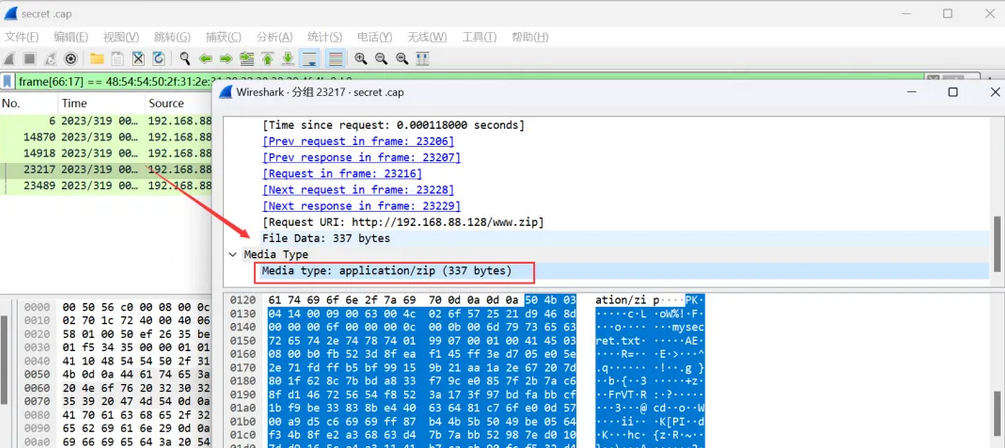Click the zoom out magnifier icon
This screenshot has height=448, width=1005.
click(381, 59)
